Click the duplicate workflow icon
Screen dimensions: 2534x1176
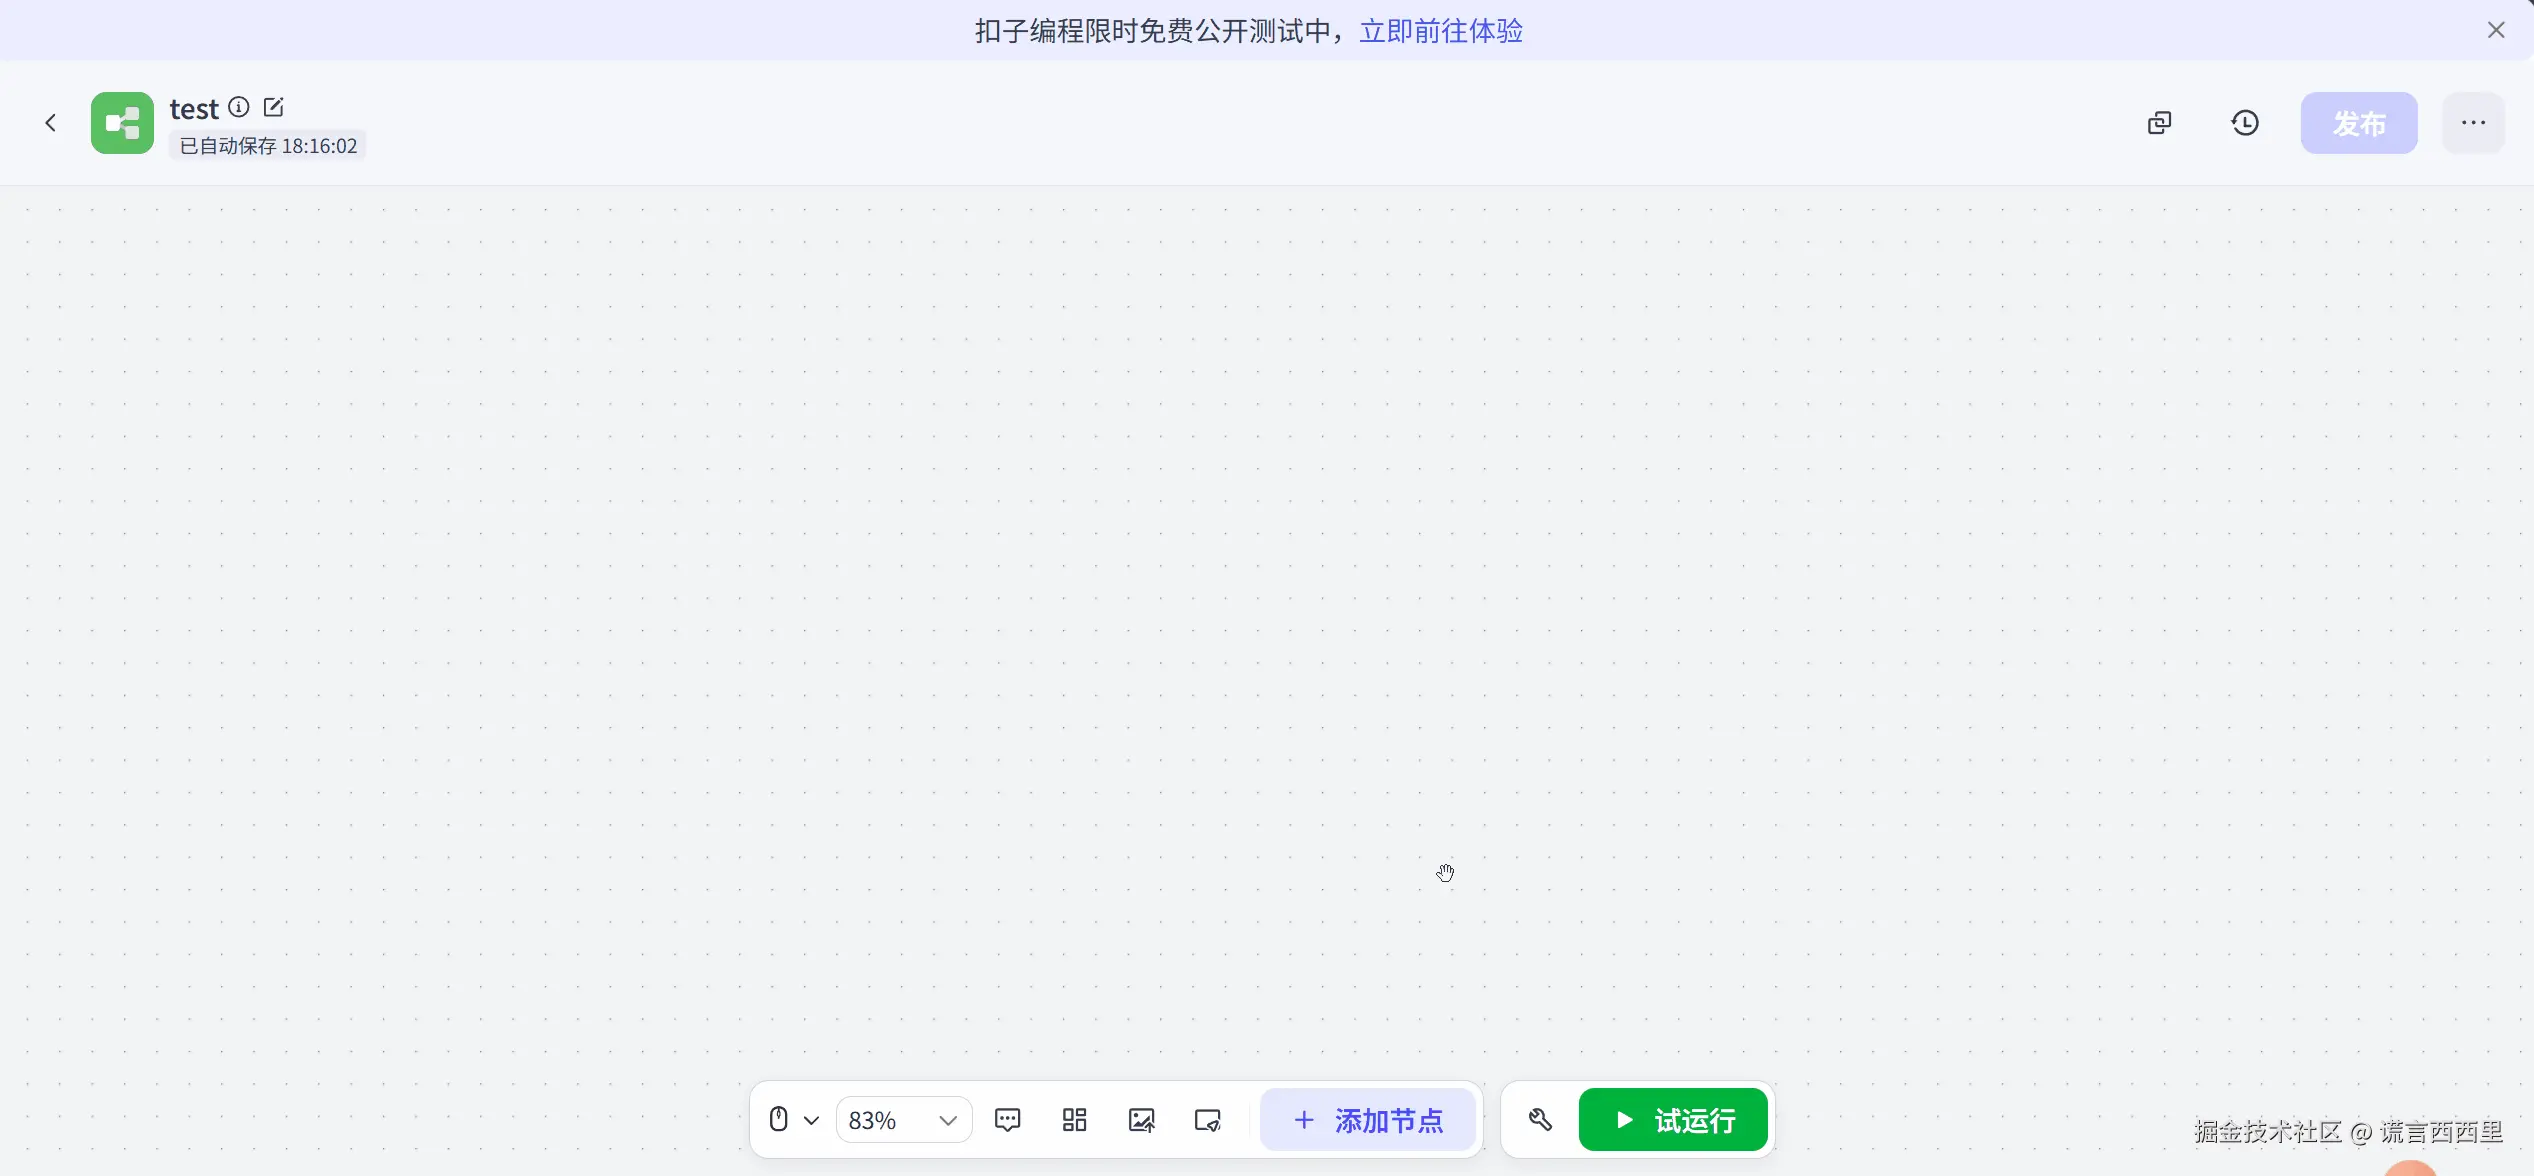click(2159, 123)
